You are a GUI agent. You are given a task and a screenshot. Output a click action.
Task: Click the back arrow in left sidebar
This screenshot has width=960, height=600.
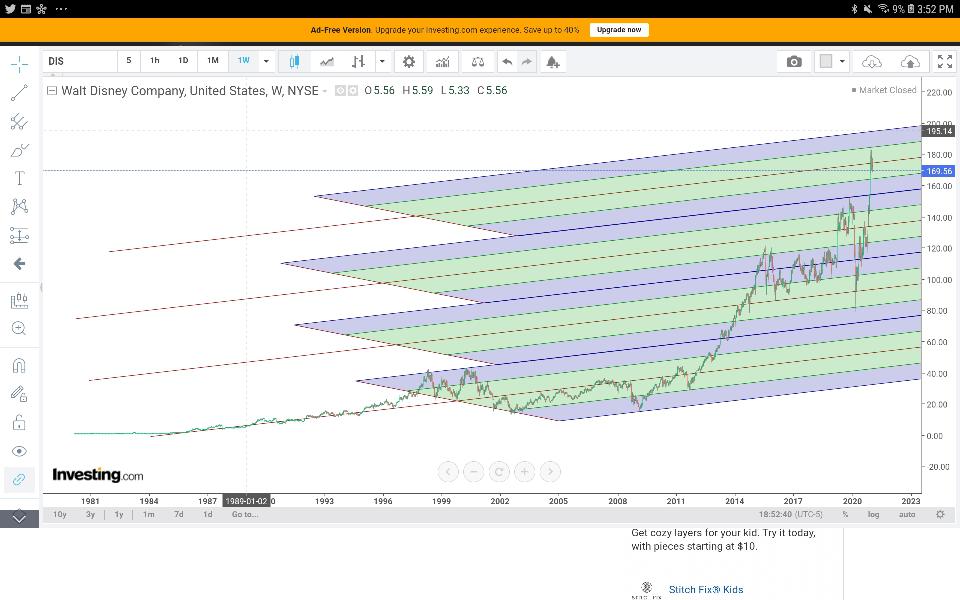19,264
